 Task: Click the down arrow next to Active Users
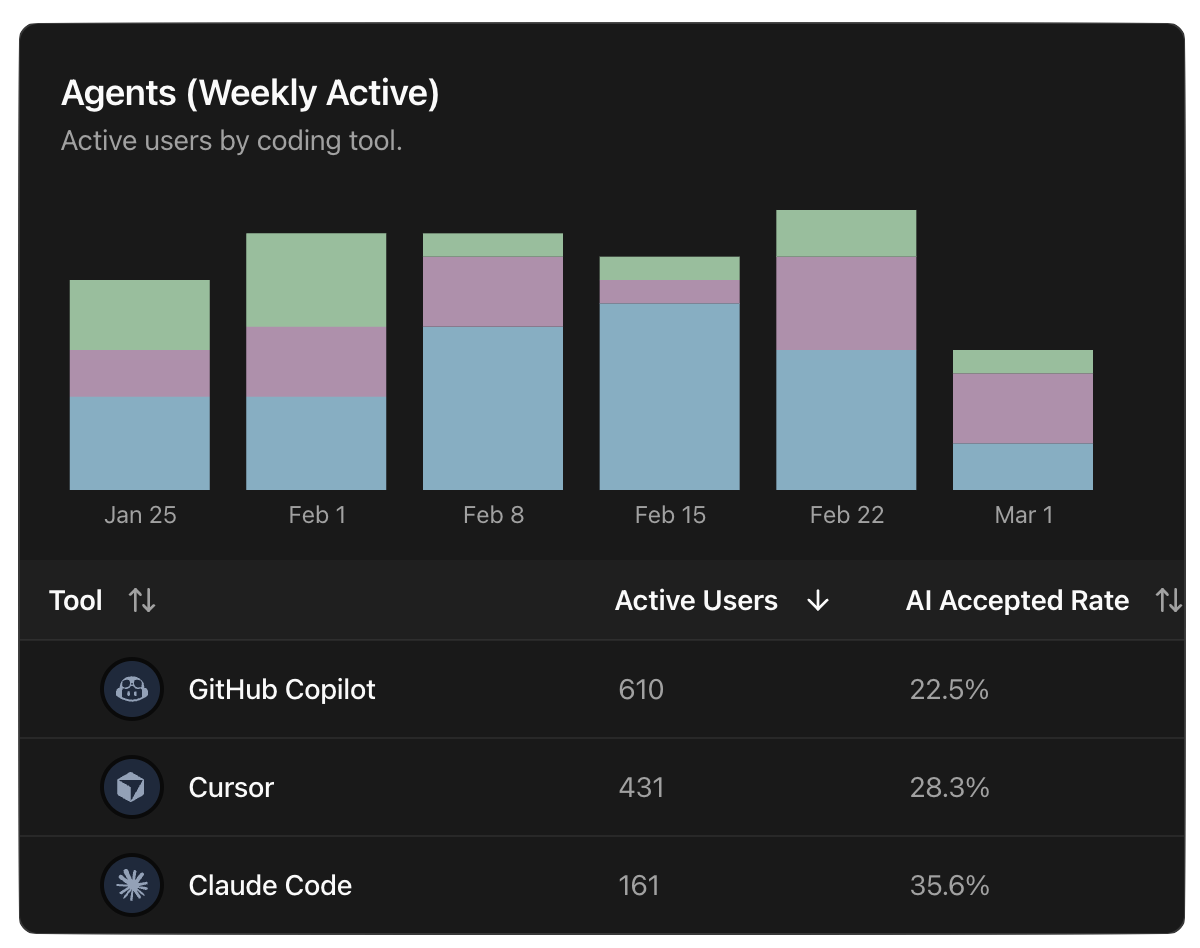click(x=818, y=601)
